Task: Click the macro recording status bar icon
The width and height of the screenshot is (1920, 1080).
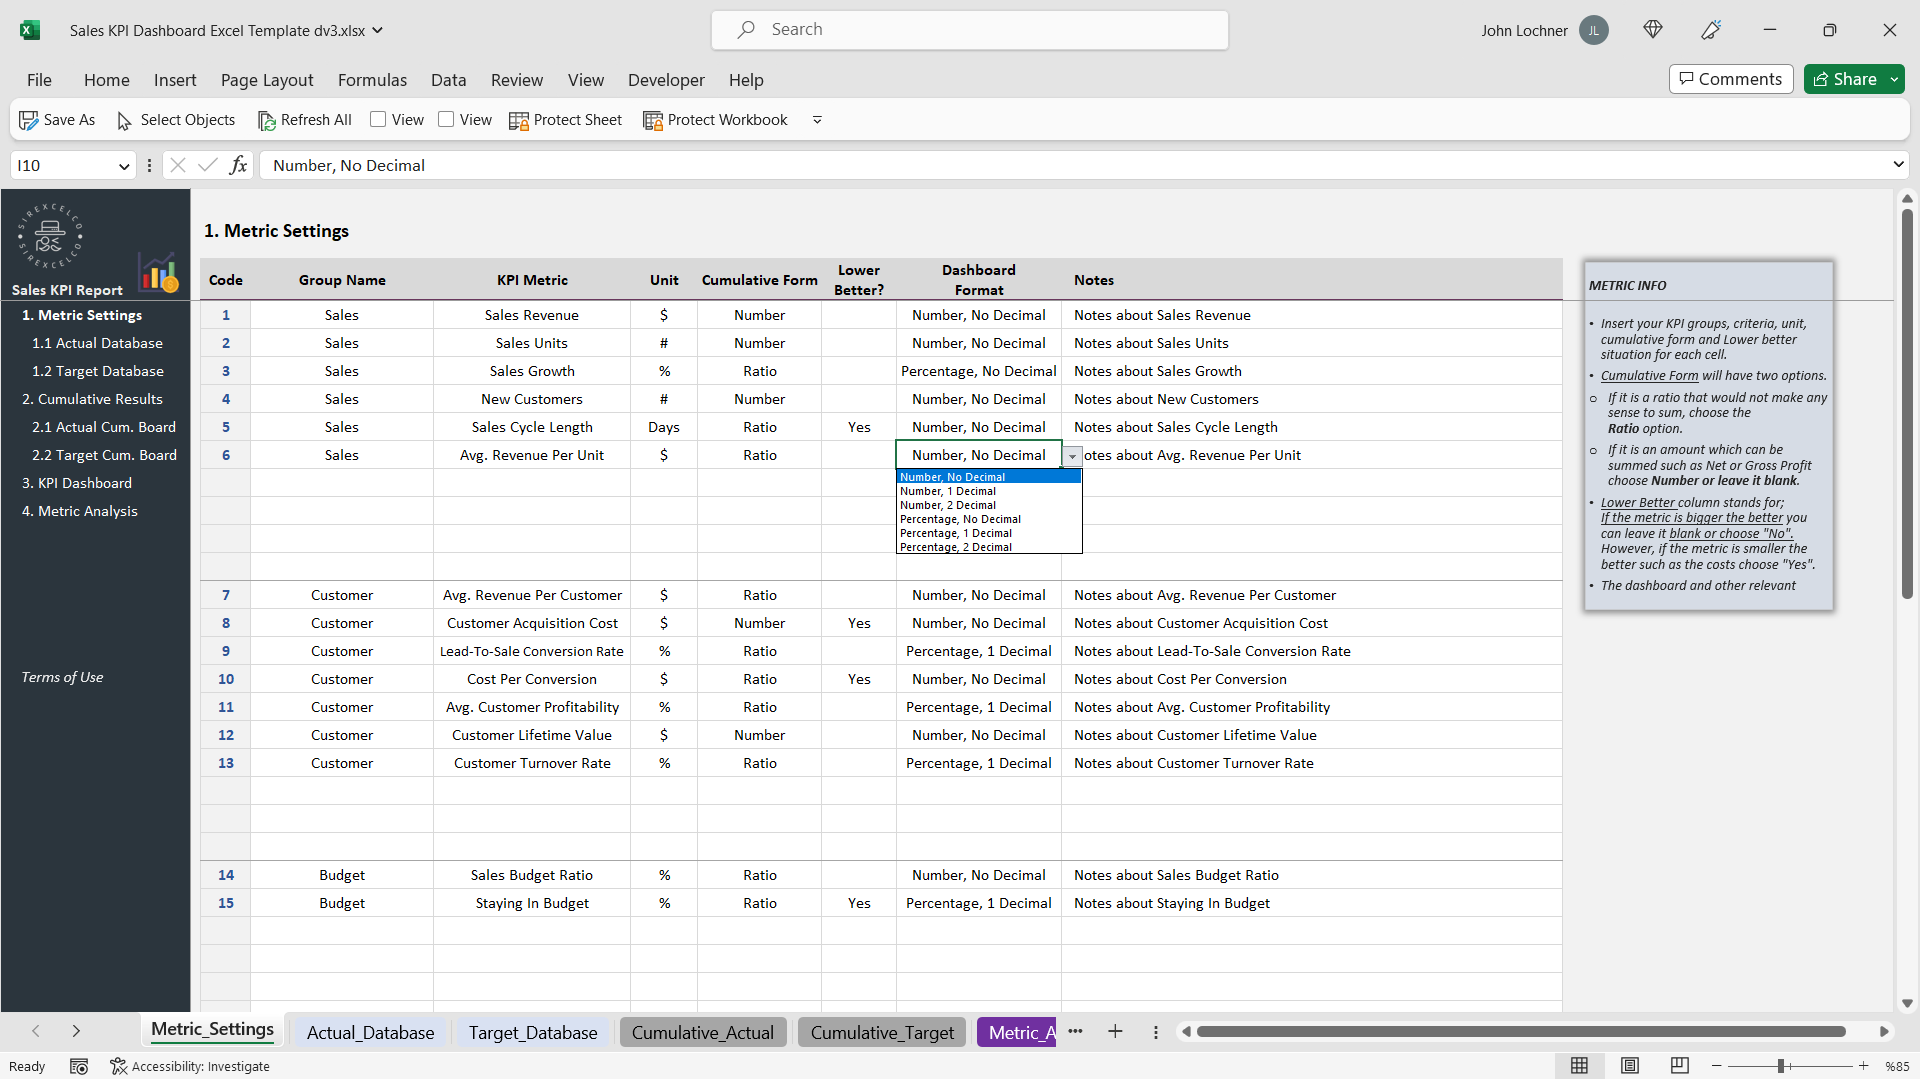Action: [x=79, y=1066]
